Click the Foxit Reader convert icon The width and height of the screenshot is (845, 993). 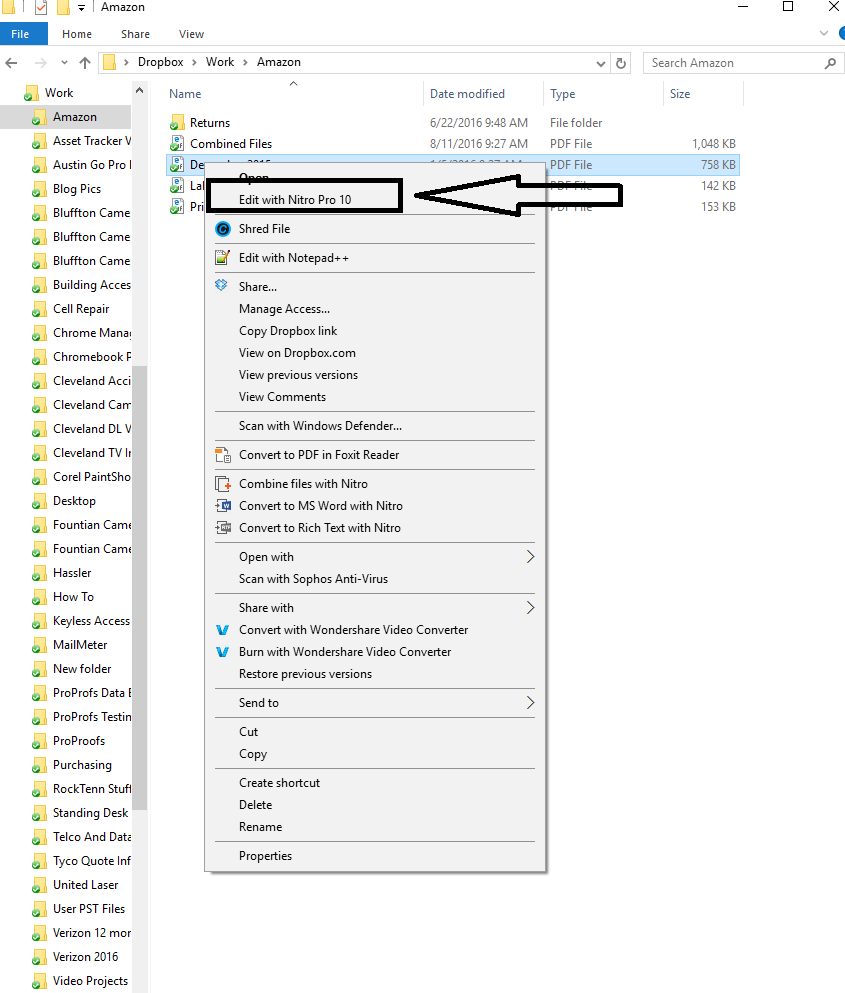click(223, 455)
